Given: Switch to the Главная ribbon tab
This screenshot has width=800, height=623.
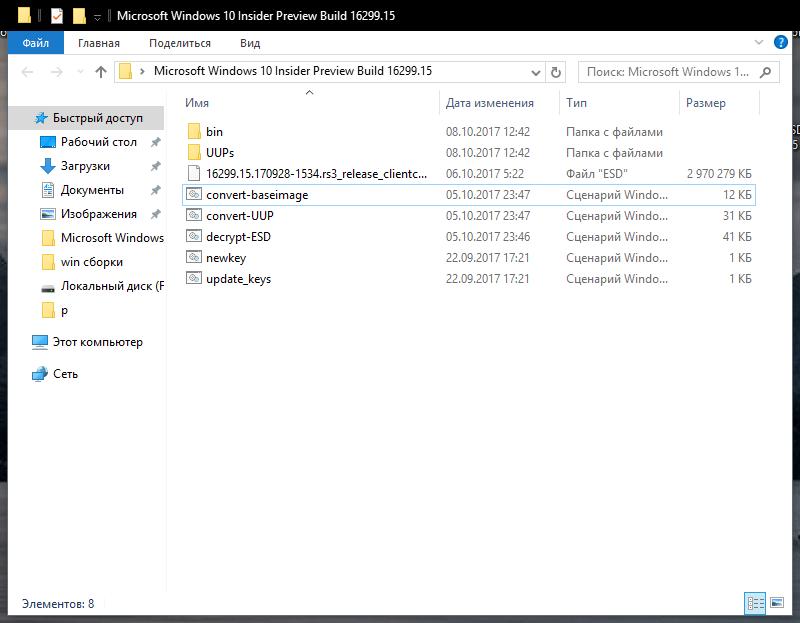Looking at the screenshot, I should [x=98, y=43].
